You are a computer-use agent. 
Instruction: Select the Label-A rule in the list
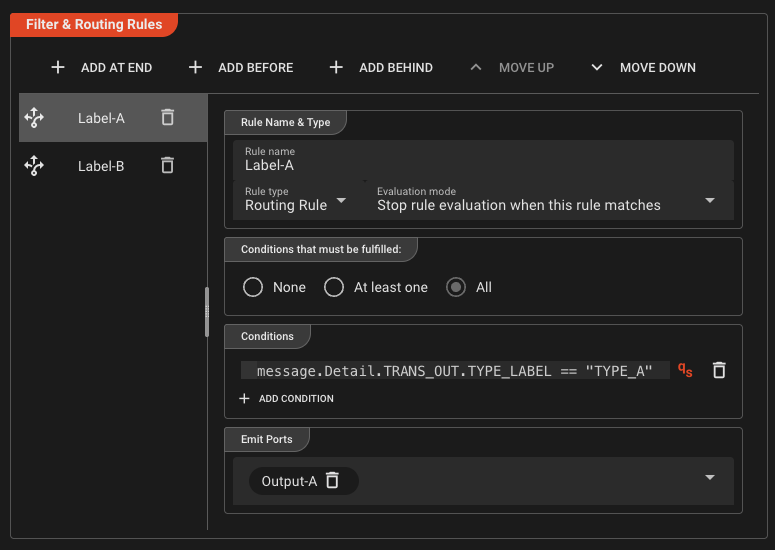[101, 118]
